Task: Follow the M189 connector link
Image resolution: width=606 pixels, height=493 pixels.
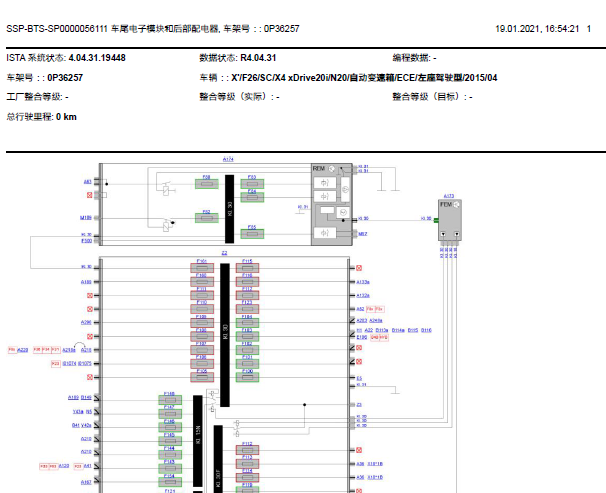Action: [86, 218]
